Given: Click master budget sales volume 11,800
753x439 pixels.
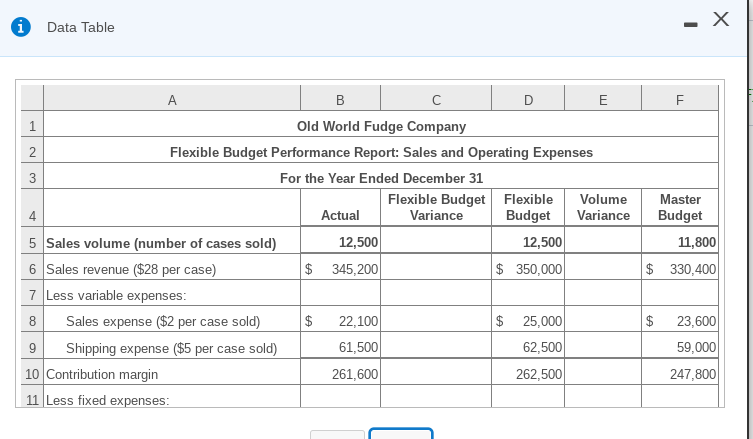Looking at the screenshot, I should point(696,242).
